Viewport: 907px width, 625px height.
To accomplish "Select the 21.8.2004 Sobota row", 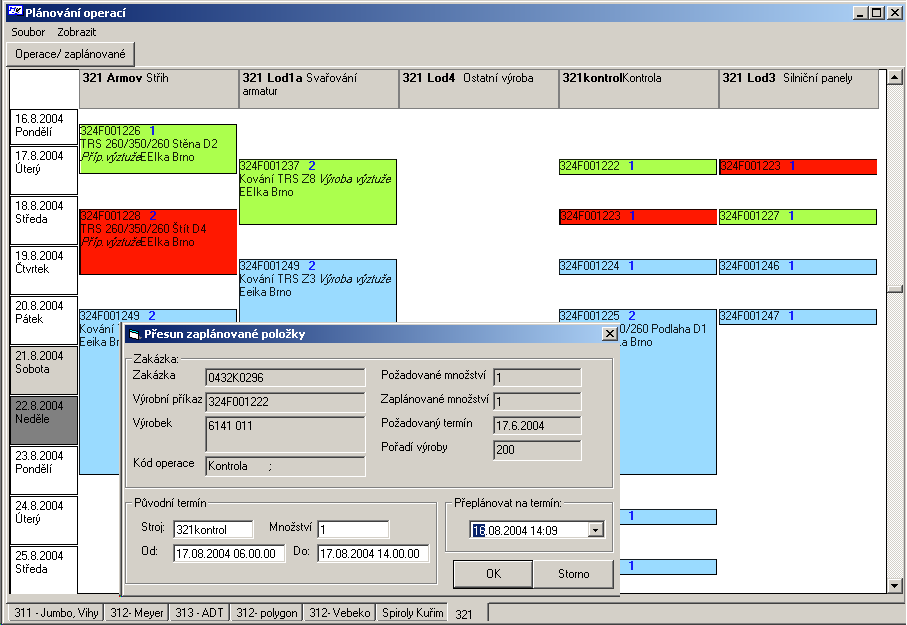I will 44,370.
